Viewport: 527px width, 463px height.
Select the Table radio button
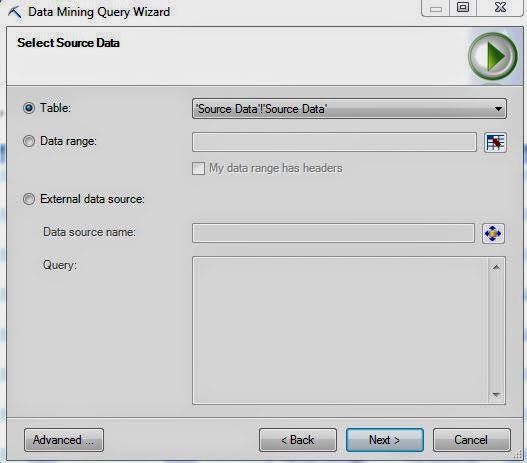tap(29, 108)
